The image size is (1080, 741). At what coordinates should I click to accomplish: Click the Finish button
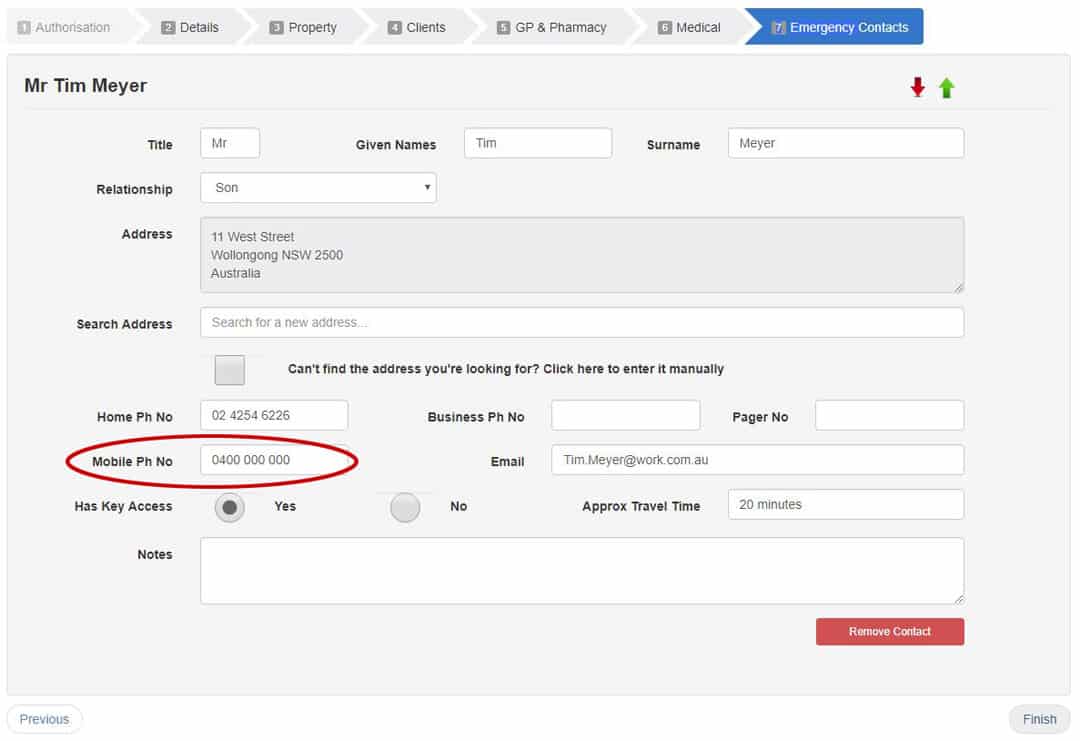(x=1039, y=719)
